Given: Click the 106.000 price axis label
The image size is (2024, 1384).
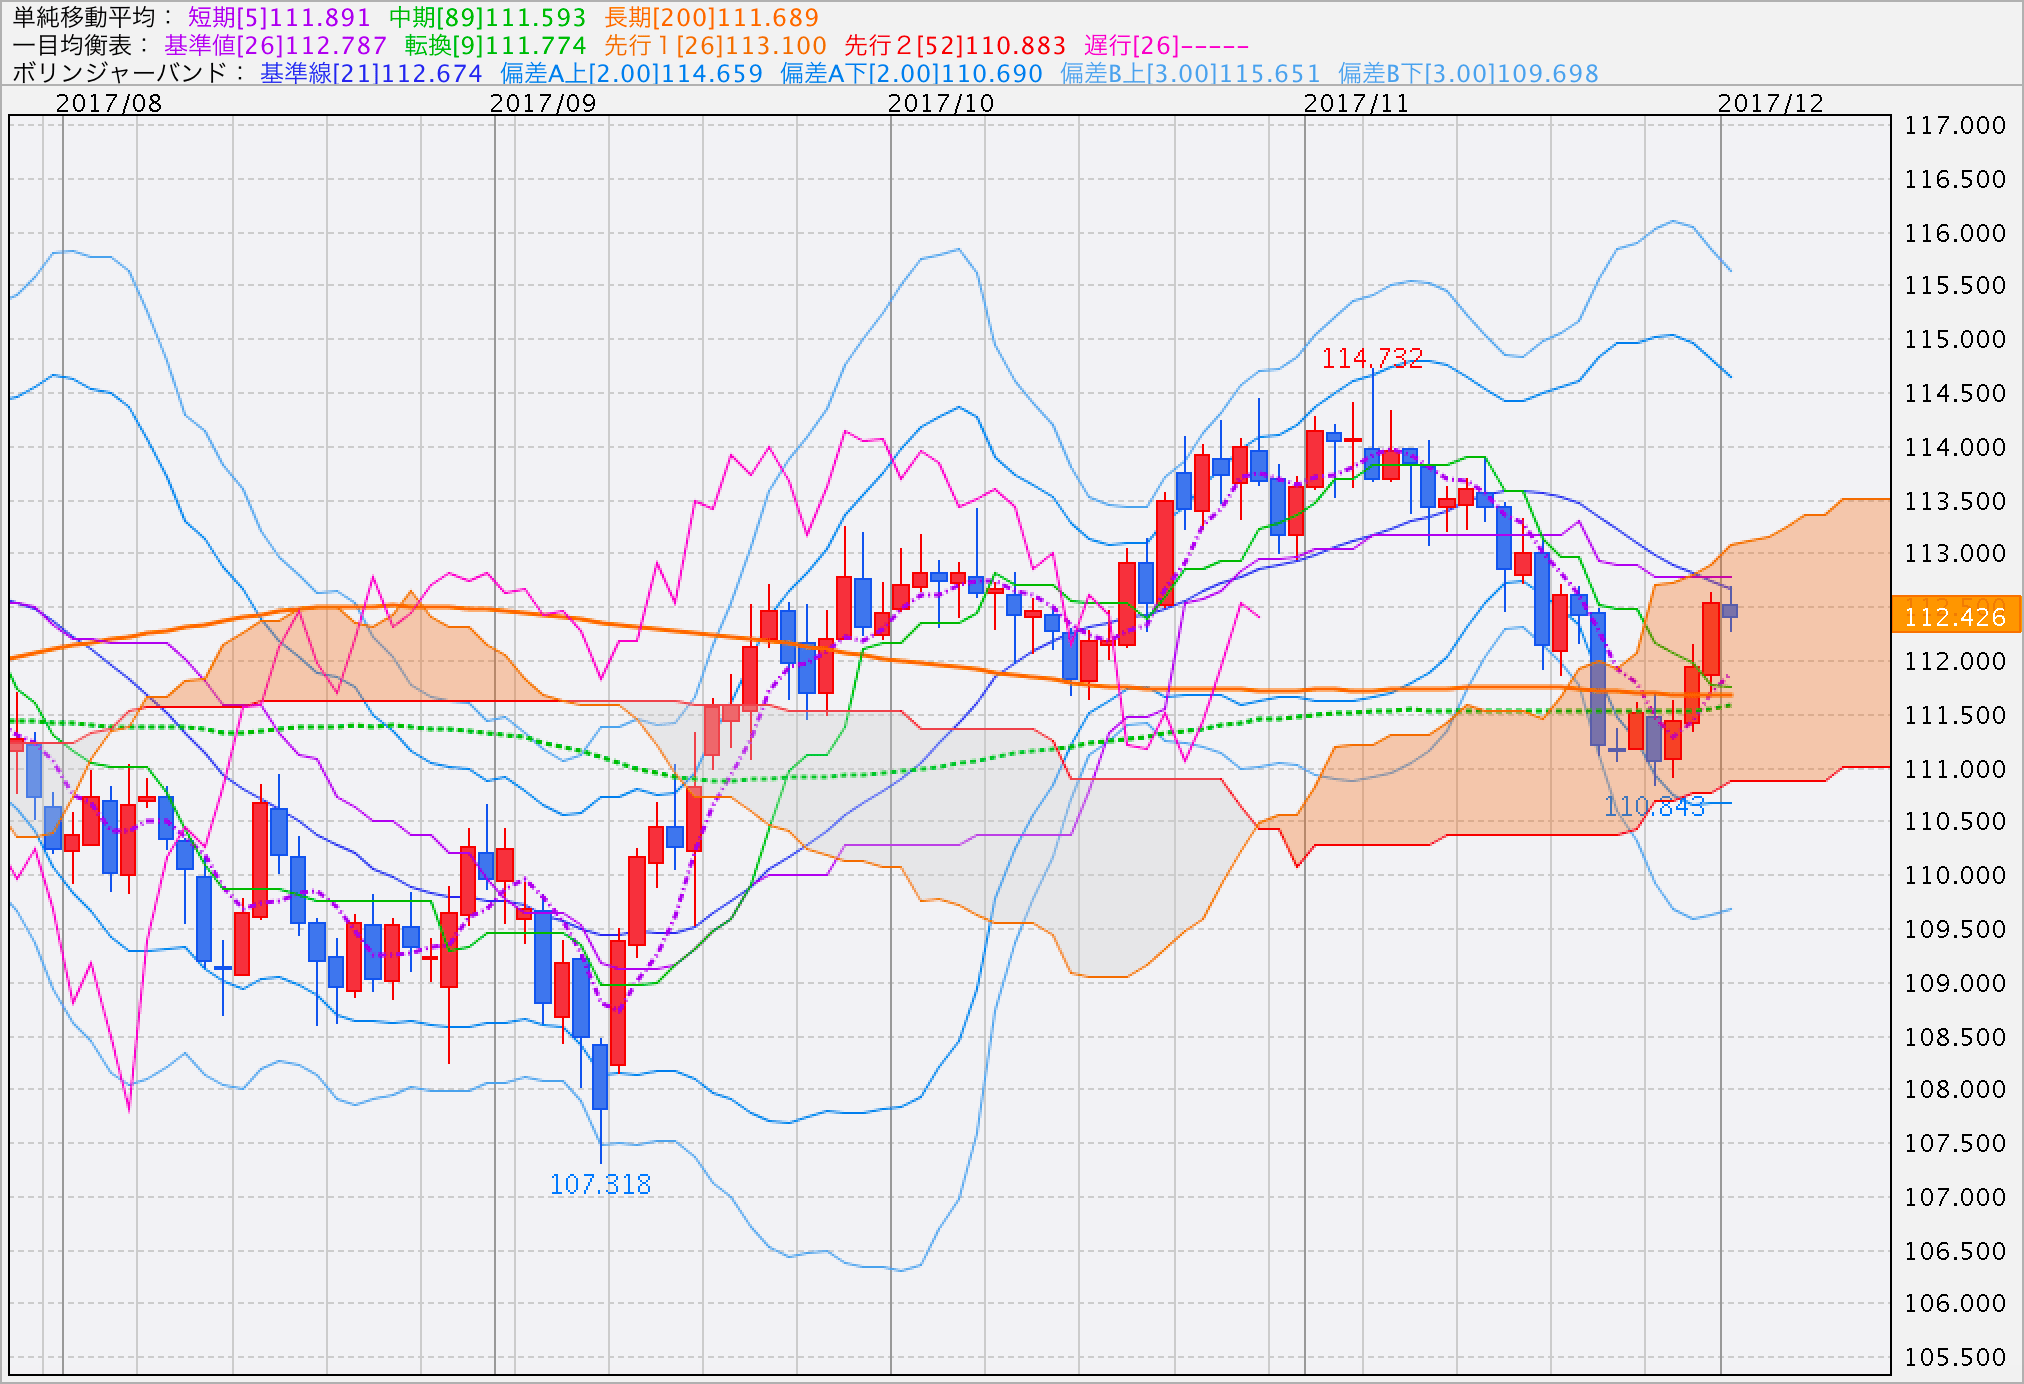Looking at the screenshot, I should tap(1955, 1303).
